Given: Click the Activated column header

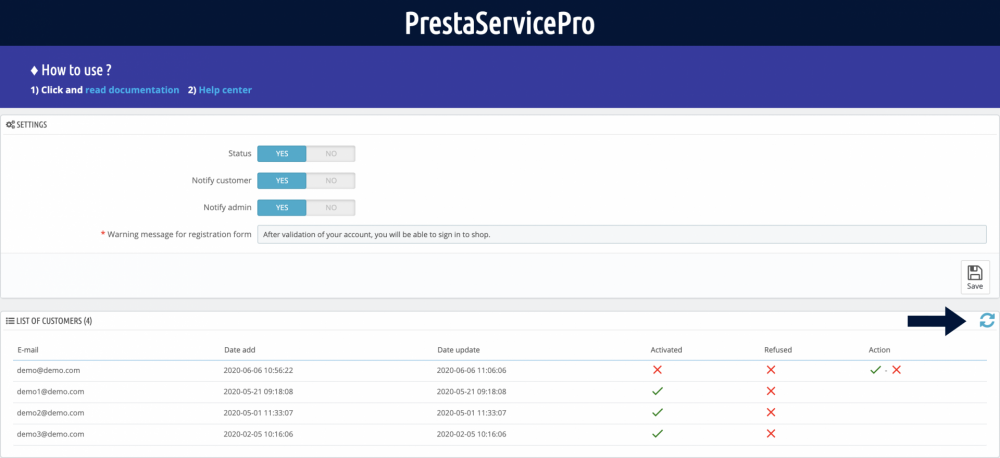Looking at the screenshot, I should click(x=666, y=350).
